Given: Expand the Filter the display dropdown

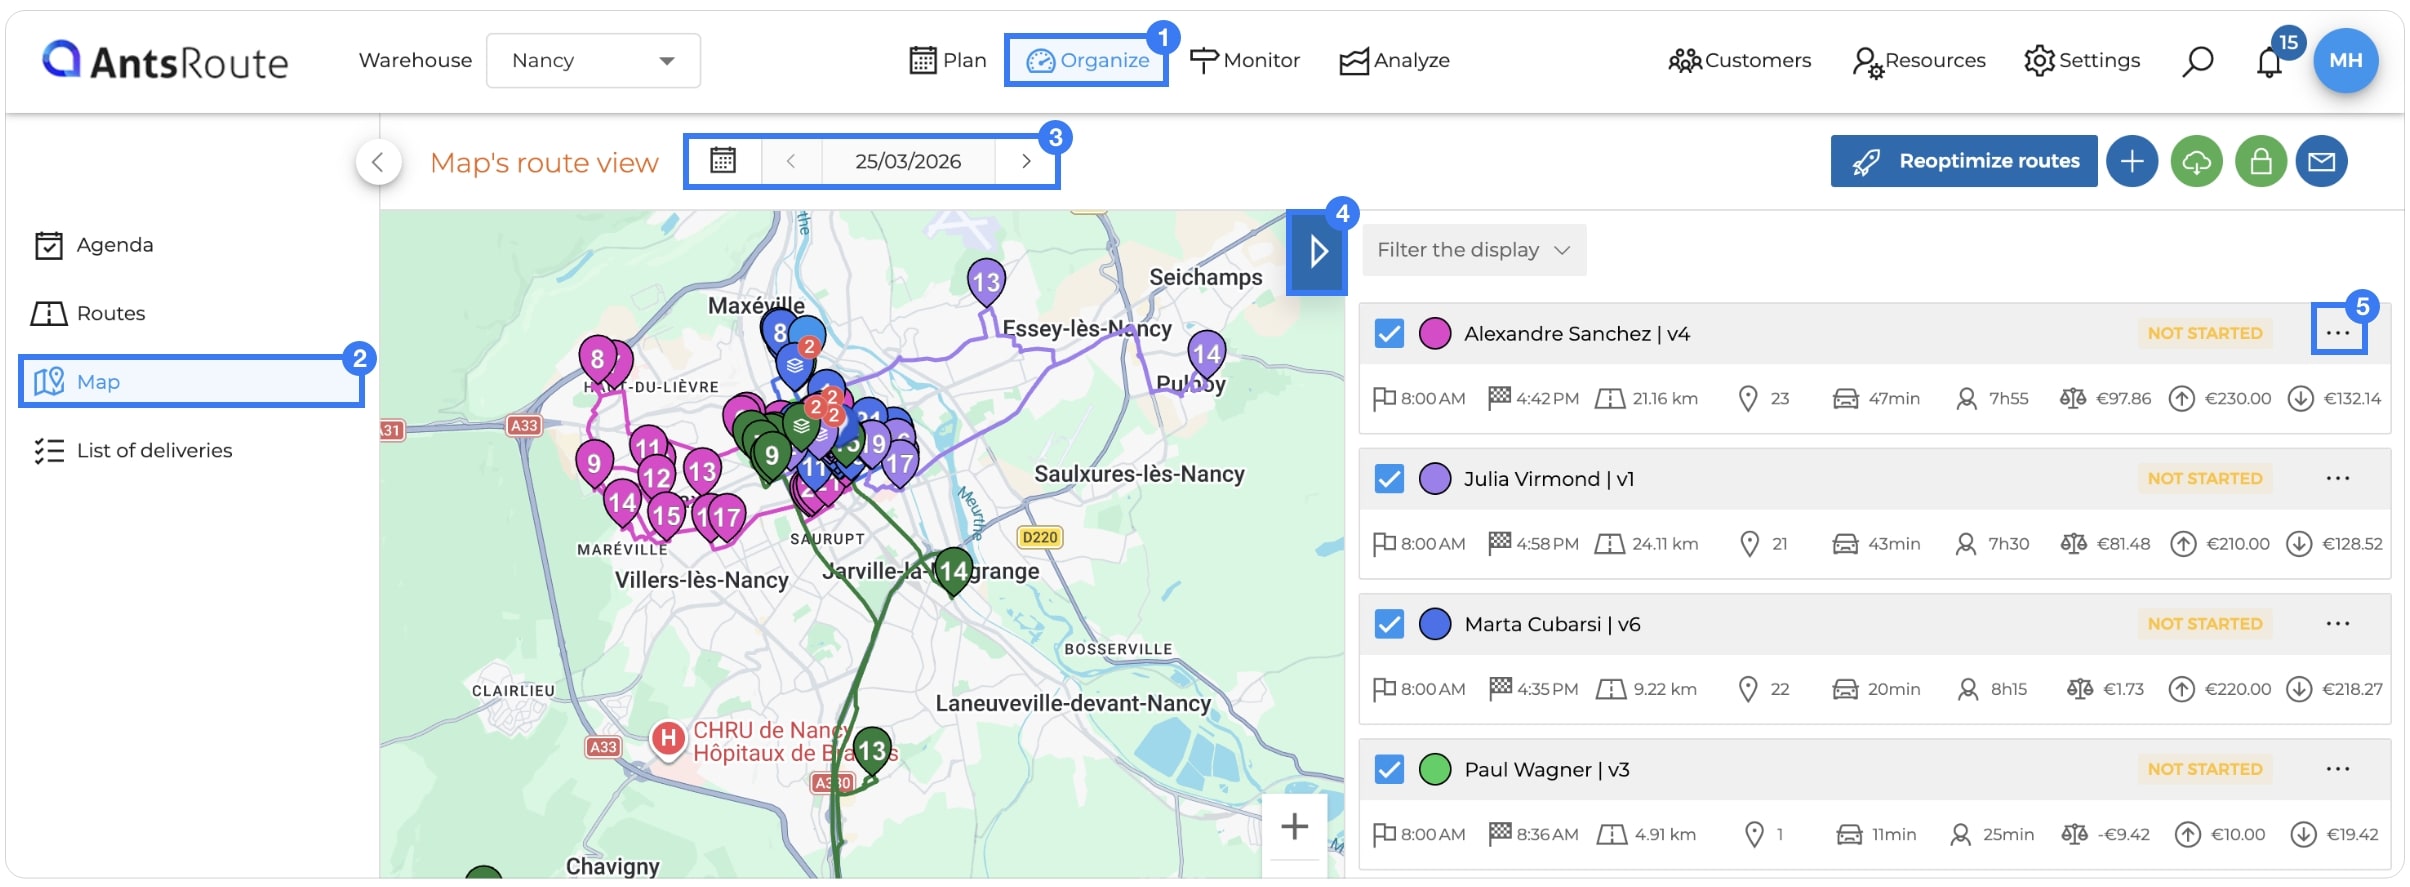Looking at the screenshot, I should click(1474, 250).
